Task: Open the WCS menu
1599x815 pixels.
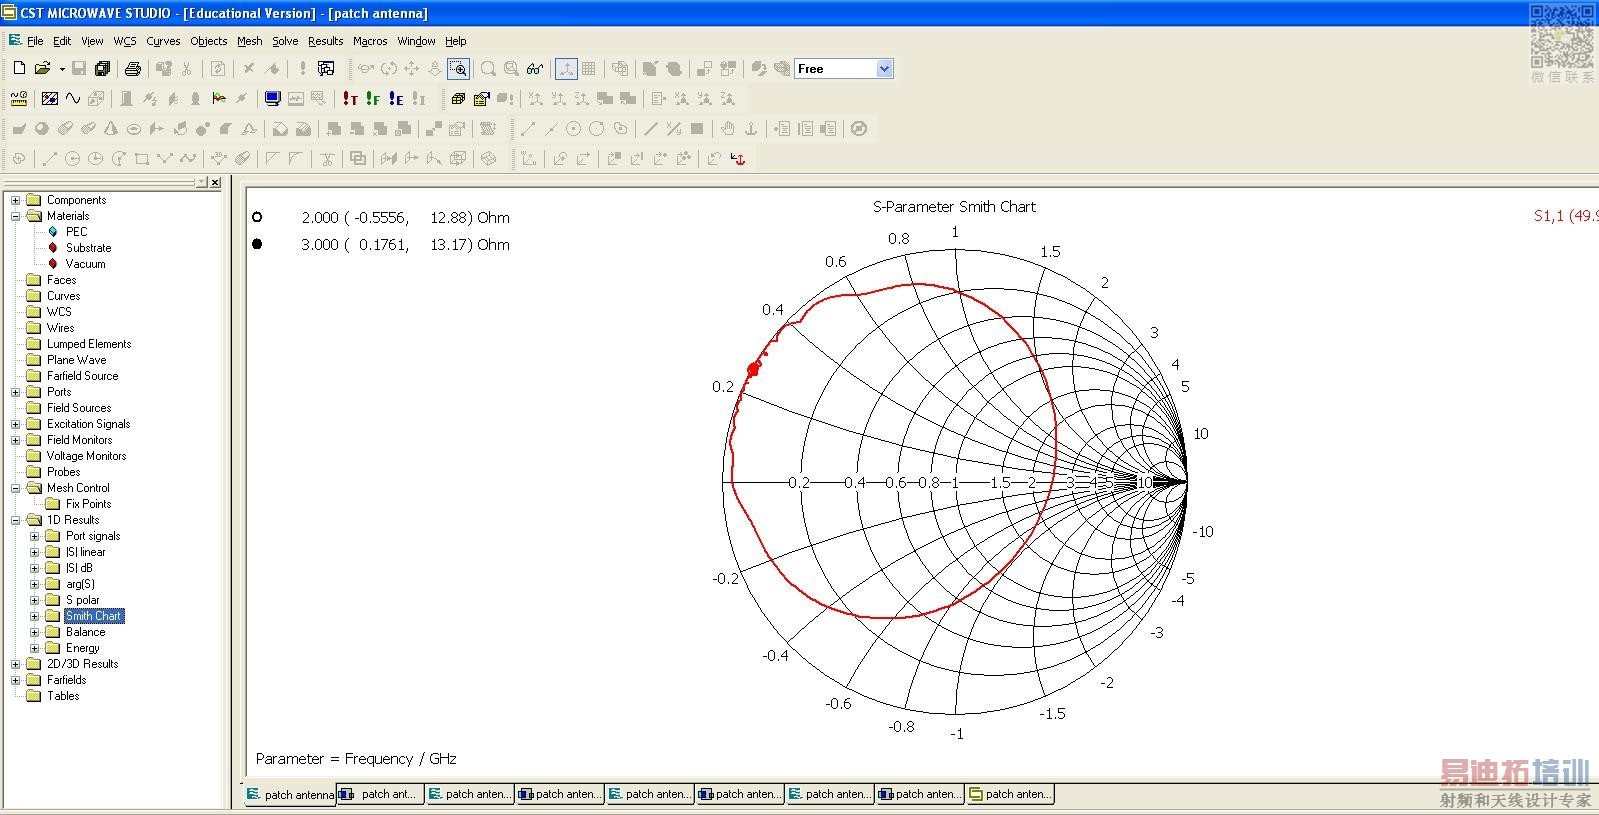Action: (x=125, y=41)
